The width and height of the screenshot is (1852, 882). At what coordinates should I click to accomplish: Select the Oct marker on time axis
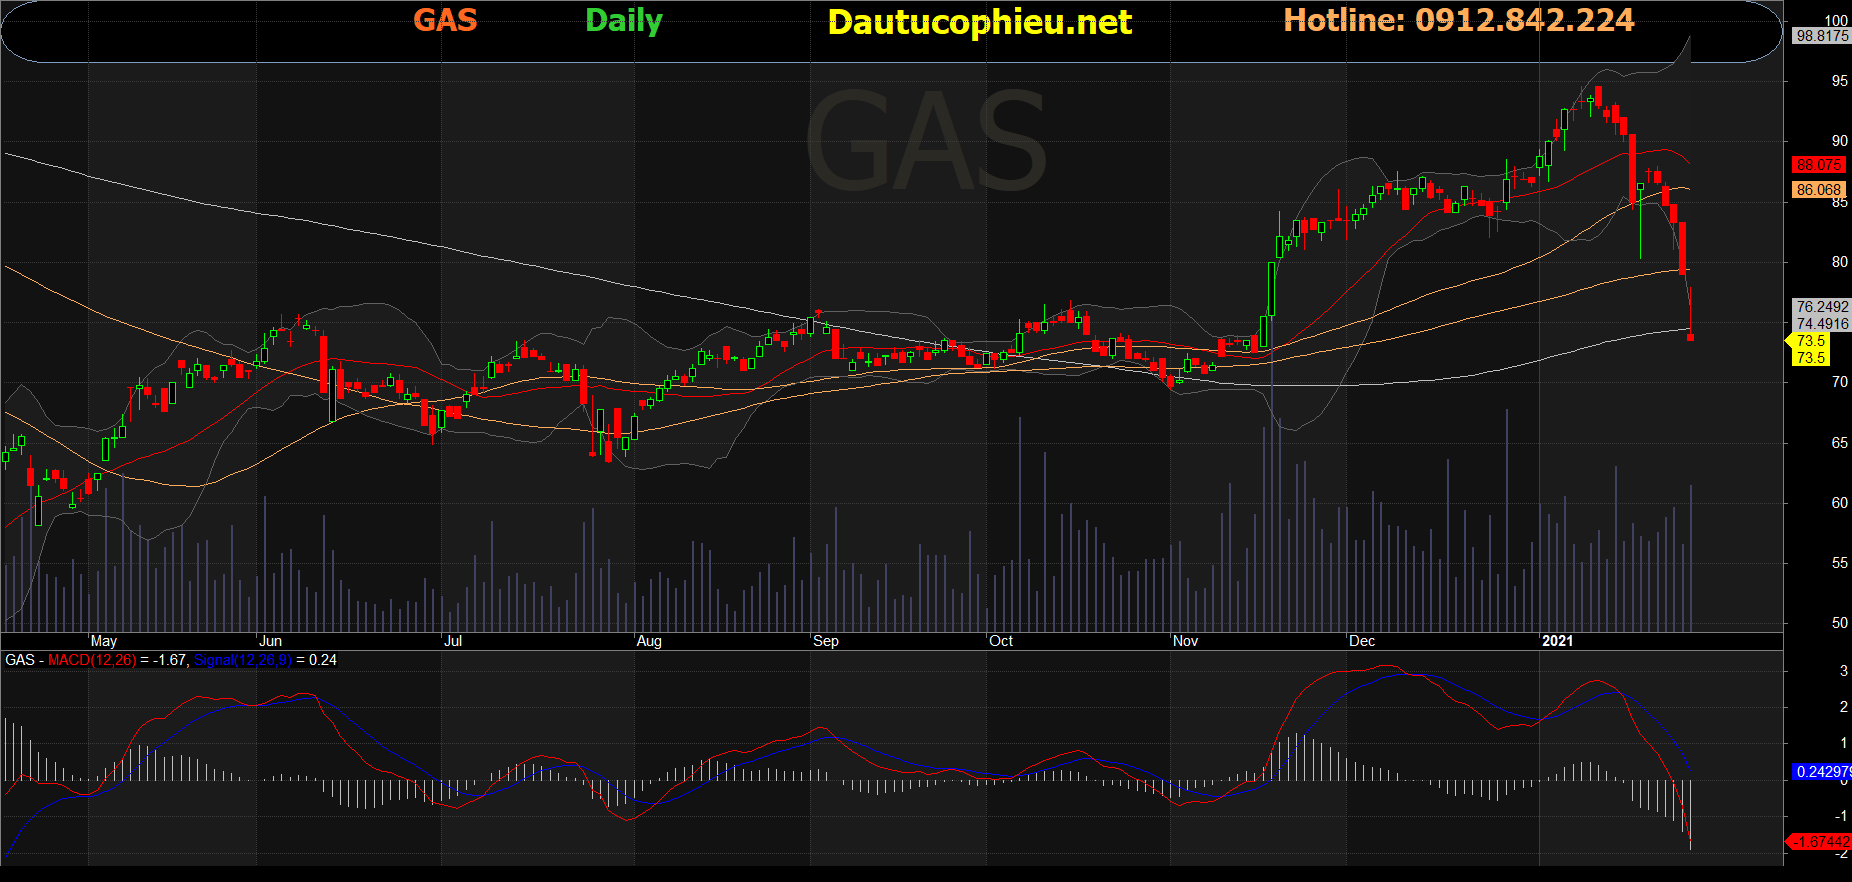(1001, 641)
